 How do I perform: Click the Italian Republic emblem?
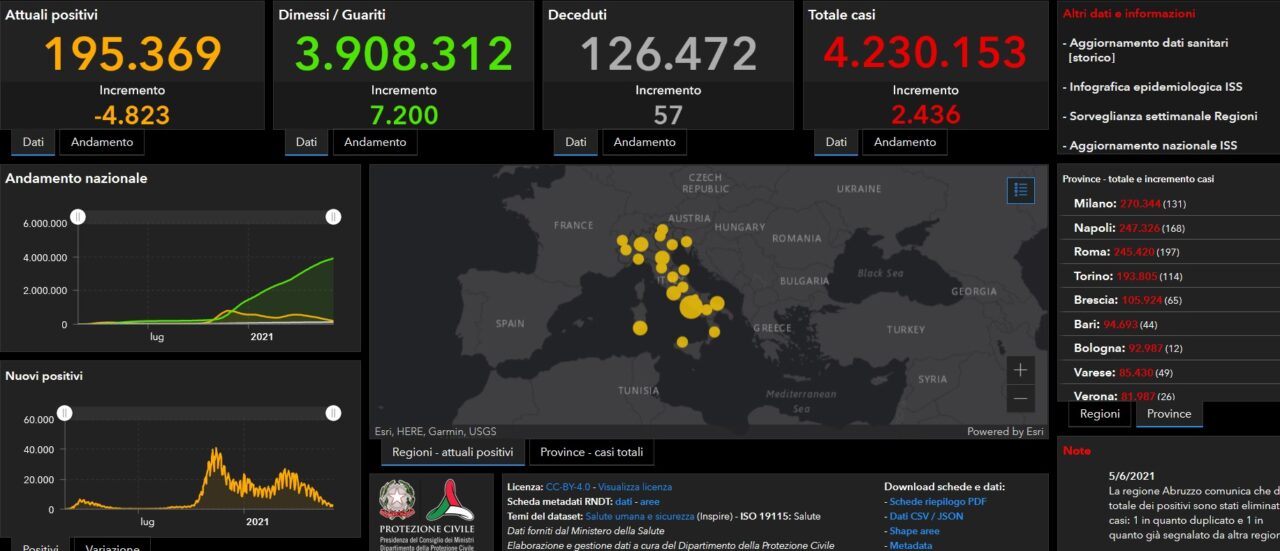397,500
